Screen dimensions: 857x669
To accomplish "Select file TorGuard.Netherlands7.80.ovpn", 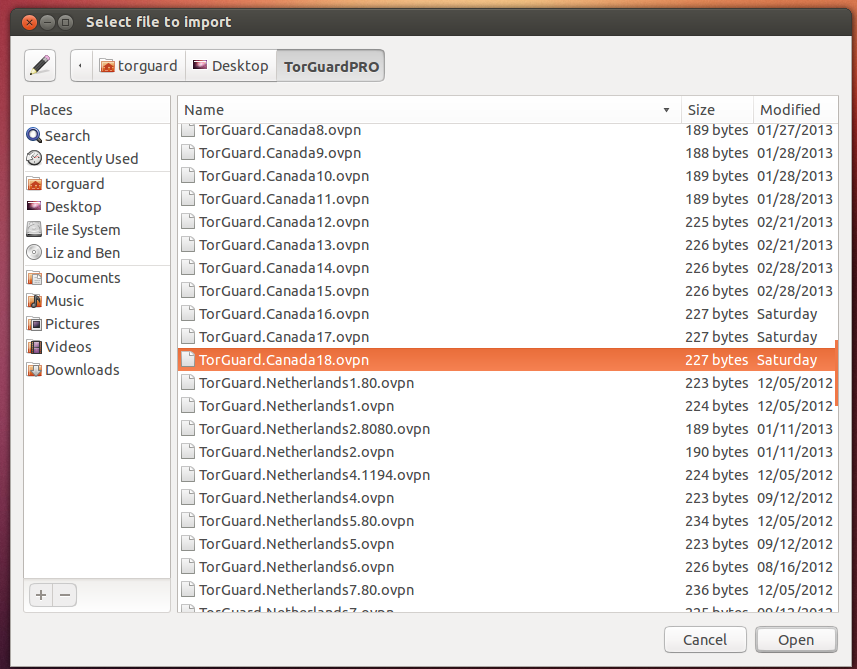I will (506, 589).
